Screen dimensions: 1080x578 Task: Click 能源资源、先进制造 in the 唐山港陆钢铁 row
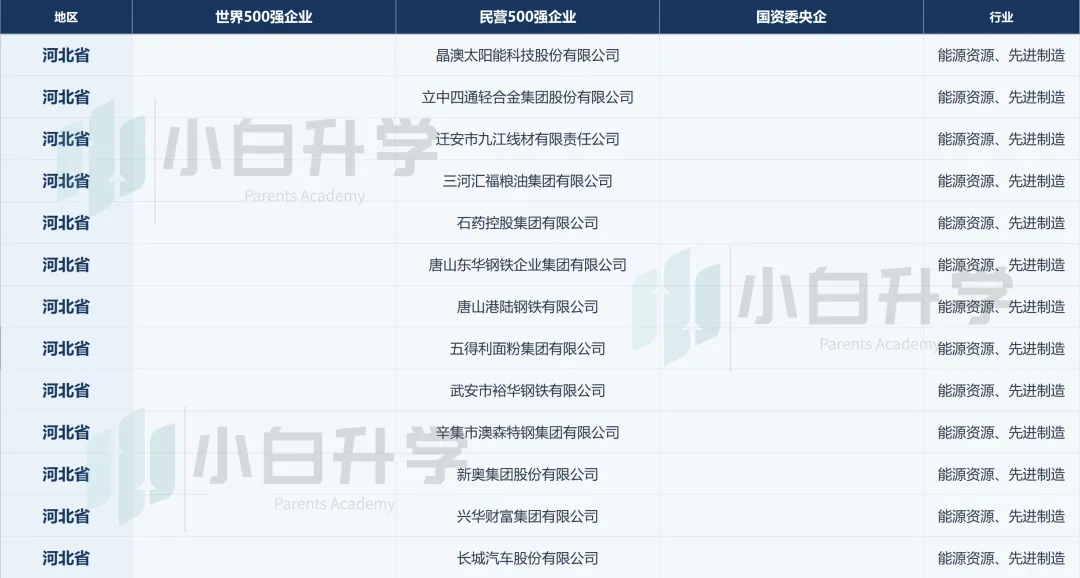[x=1001, y=307]
